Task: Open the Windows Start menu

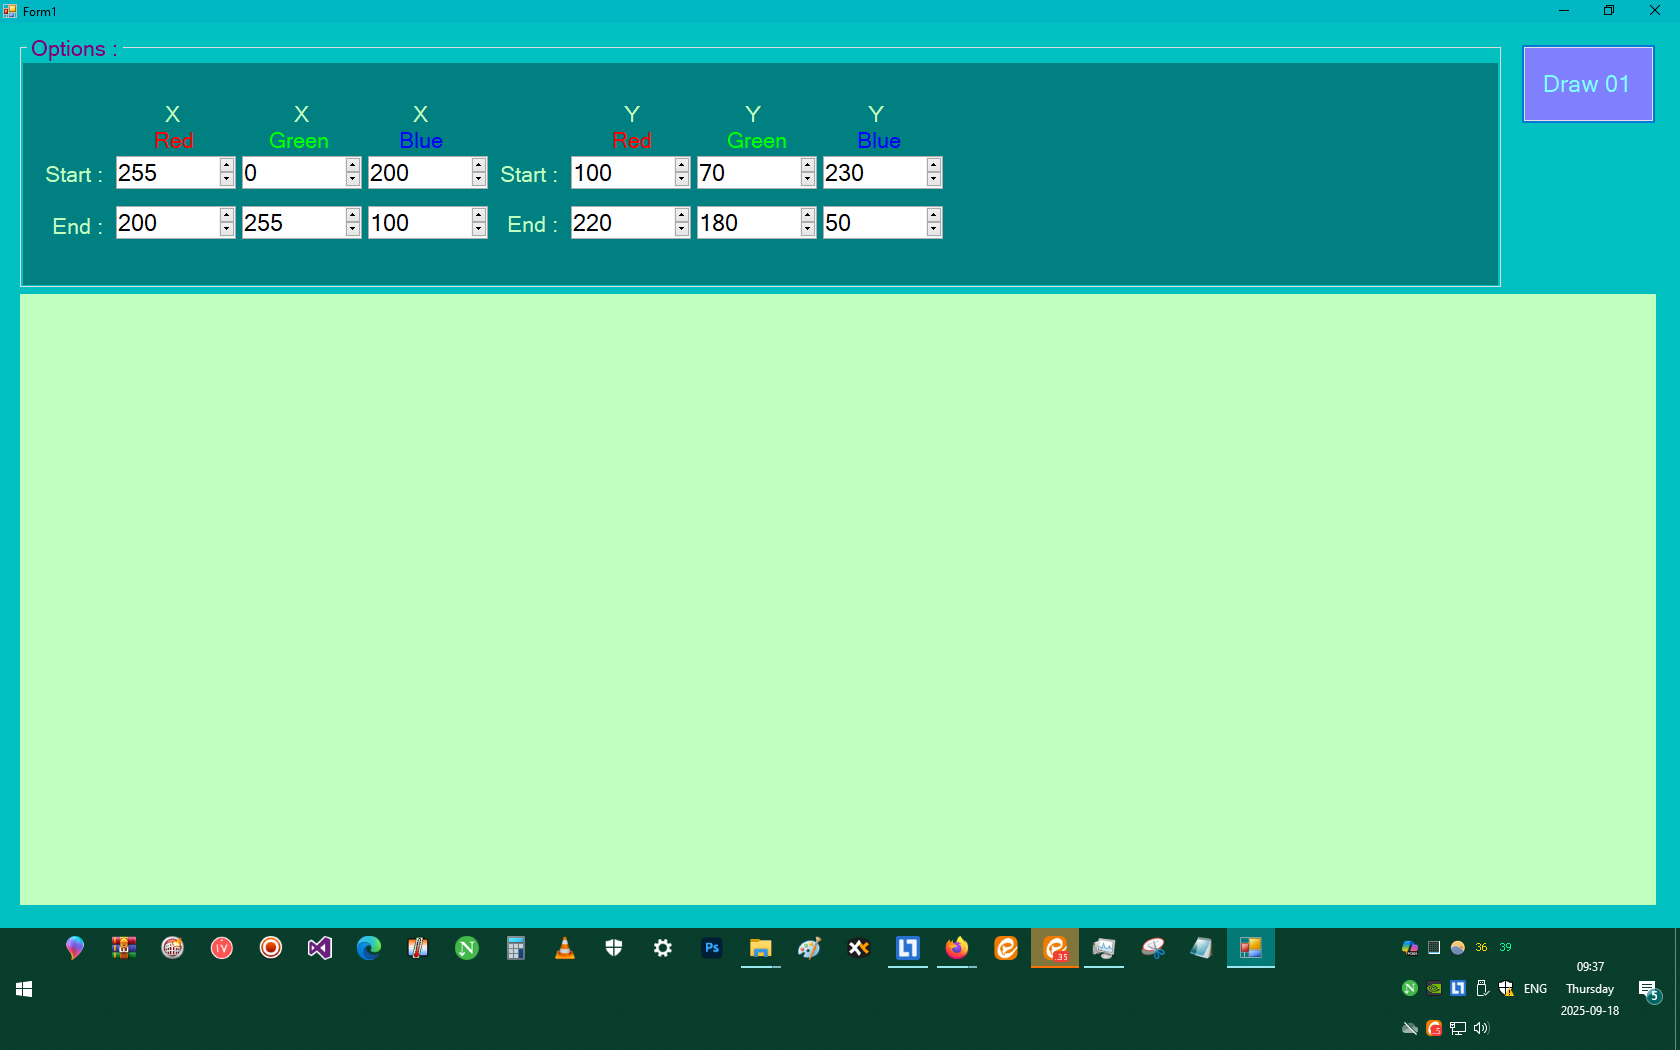Action: pos(24,989)
